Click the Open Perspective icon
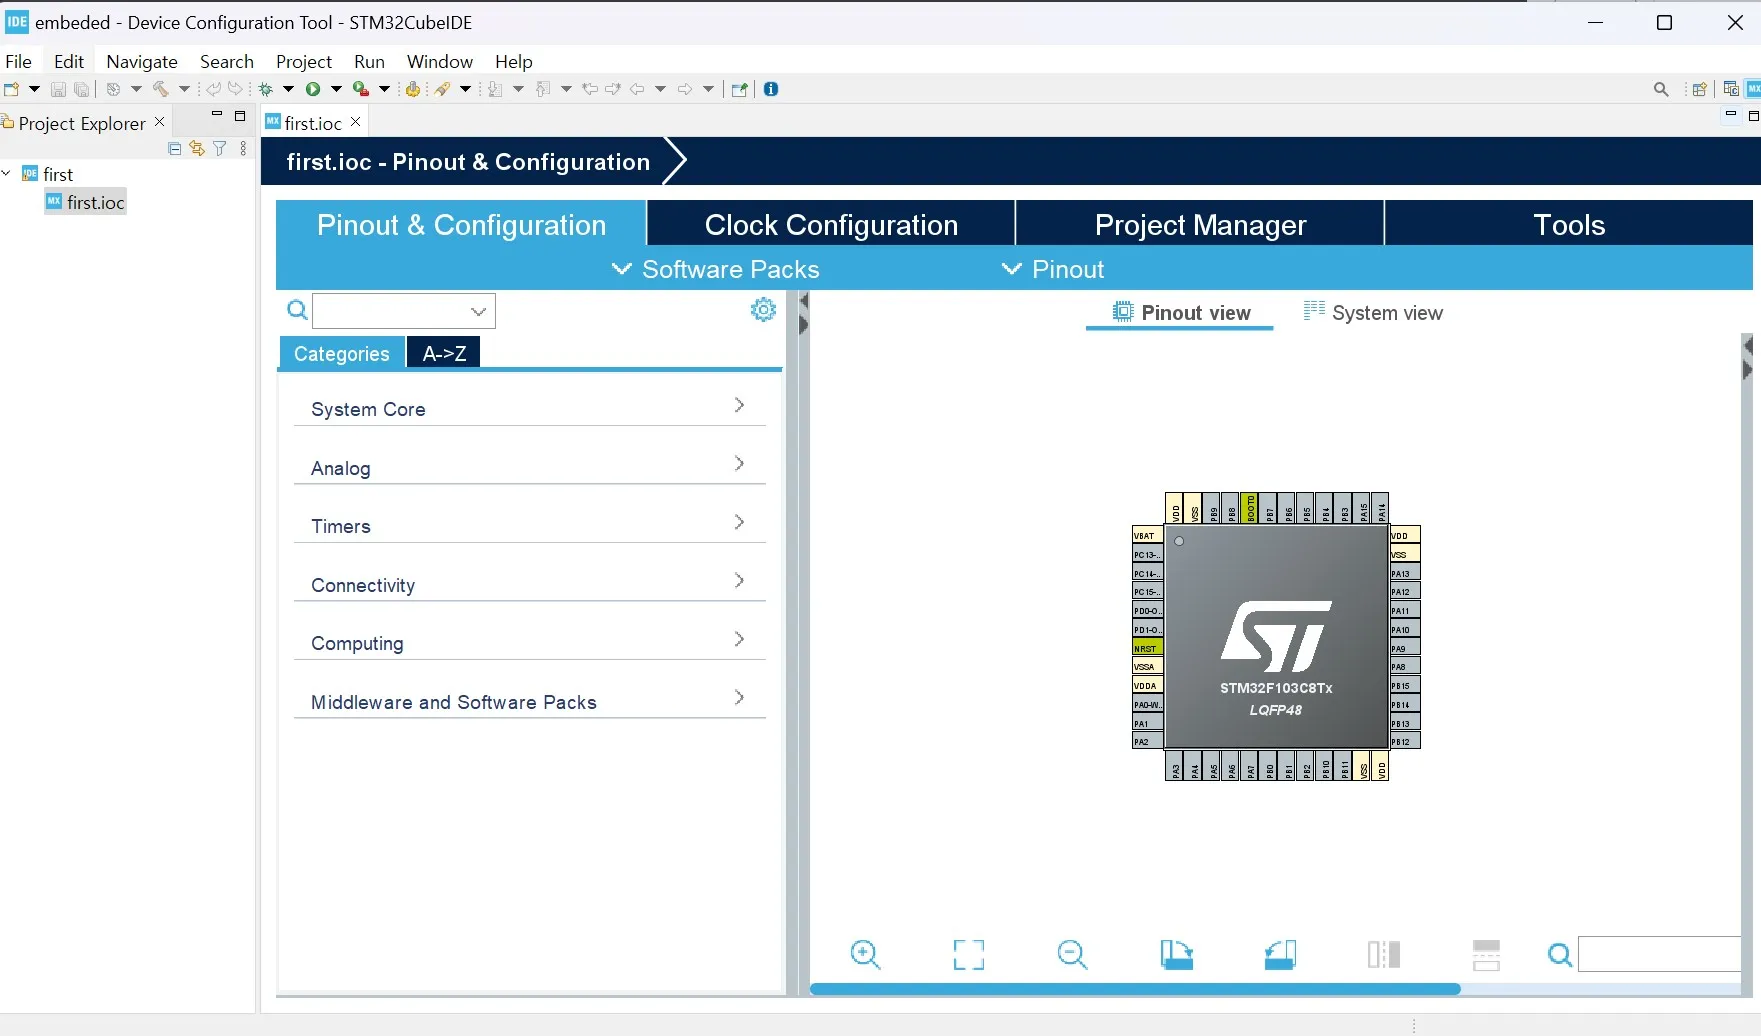The height and width of the screenshot is (1036, 1761). (1699, 89)
